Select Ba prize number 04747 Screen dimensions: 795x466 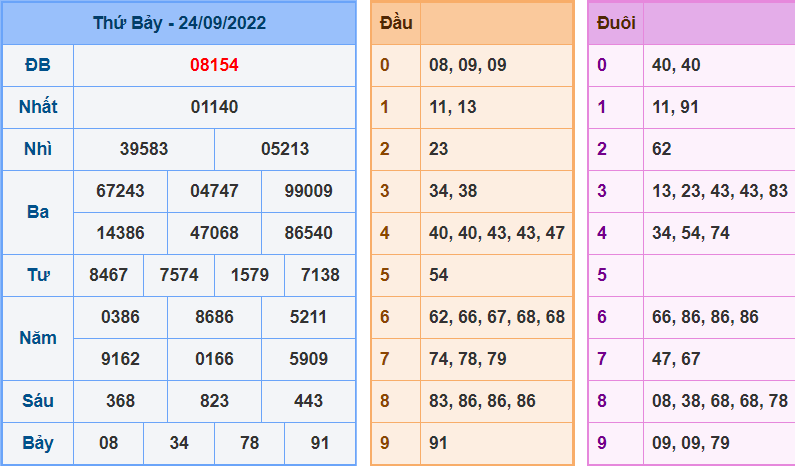point(214,191)
